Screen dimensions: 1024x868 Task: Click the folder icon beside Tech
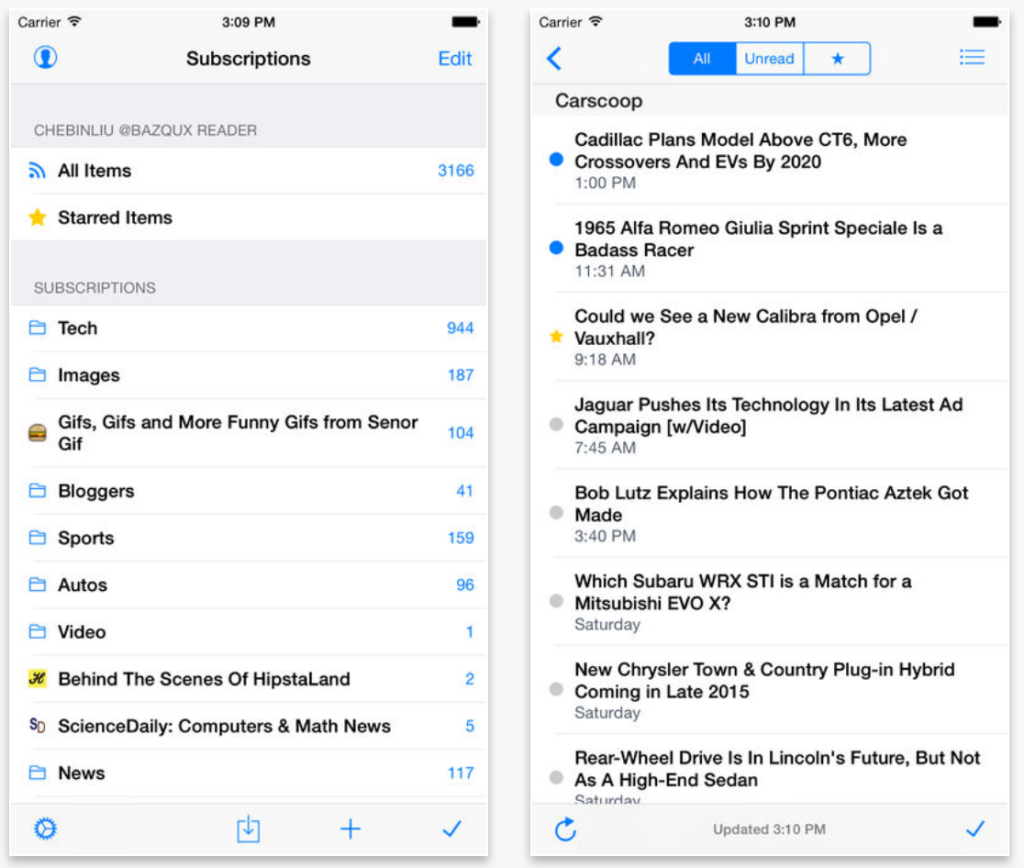[37, 327]
